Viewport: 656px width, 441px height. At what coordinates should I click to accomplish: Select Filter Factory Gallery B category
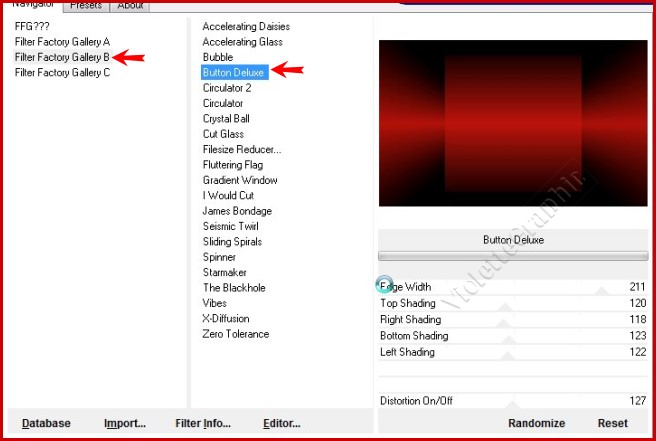(62, 57)
